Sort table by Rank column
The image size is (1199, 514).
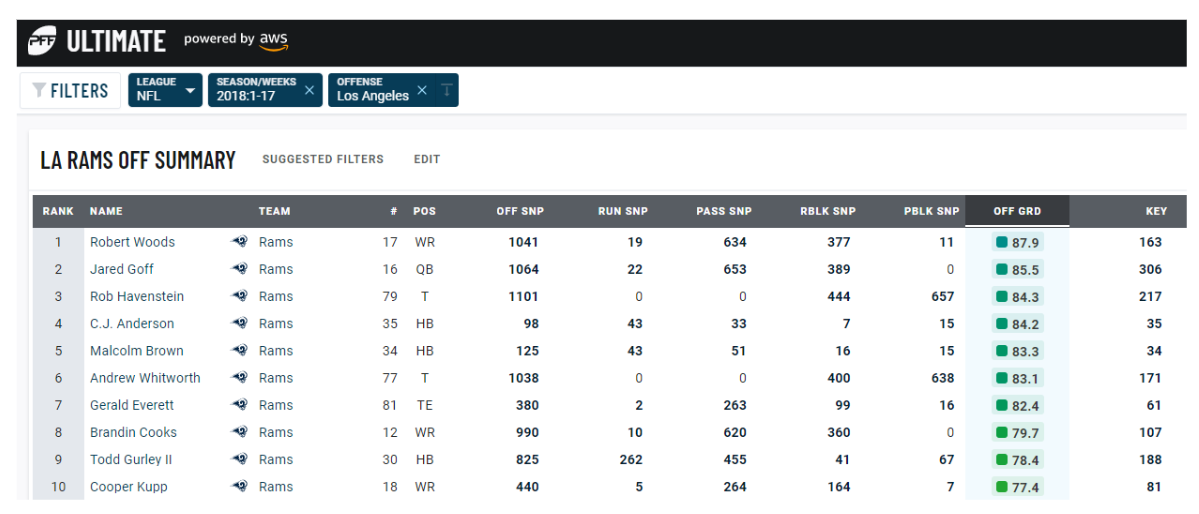(x=58, y=211)
